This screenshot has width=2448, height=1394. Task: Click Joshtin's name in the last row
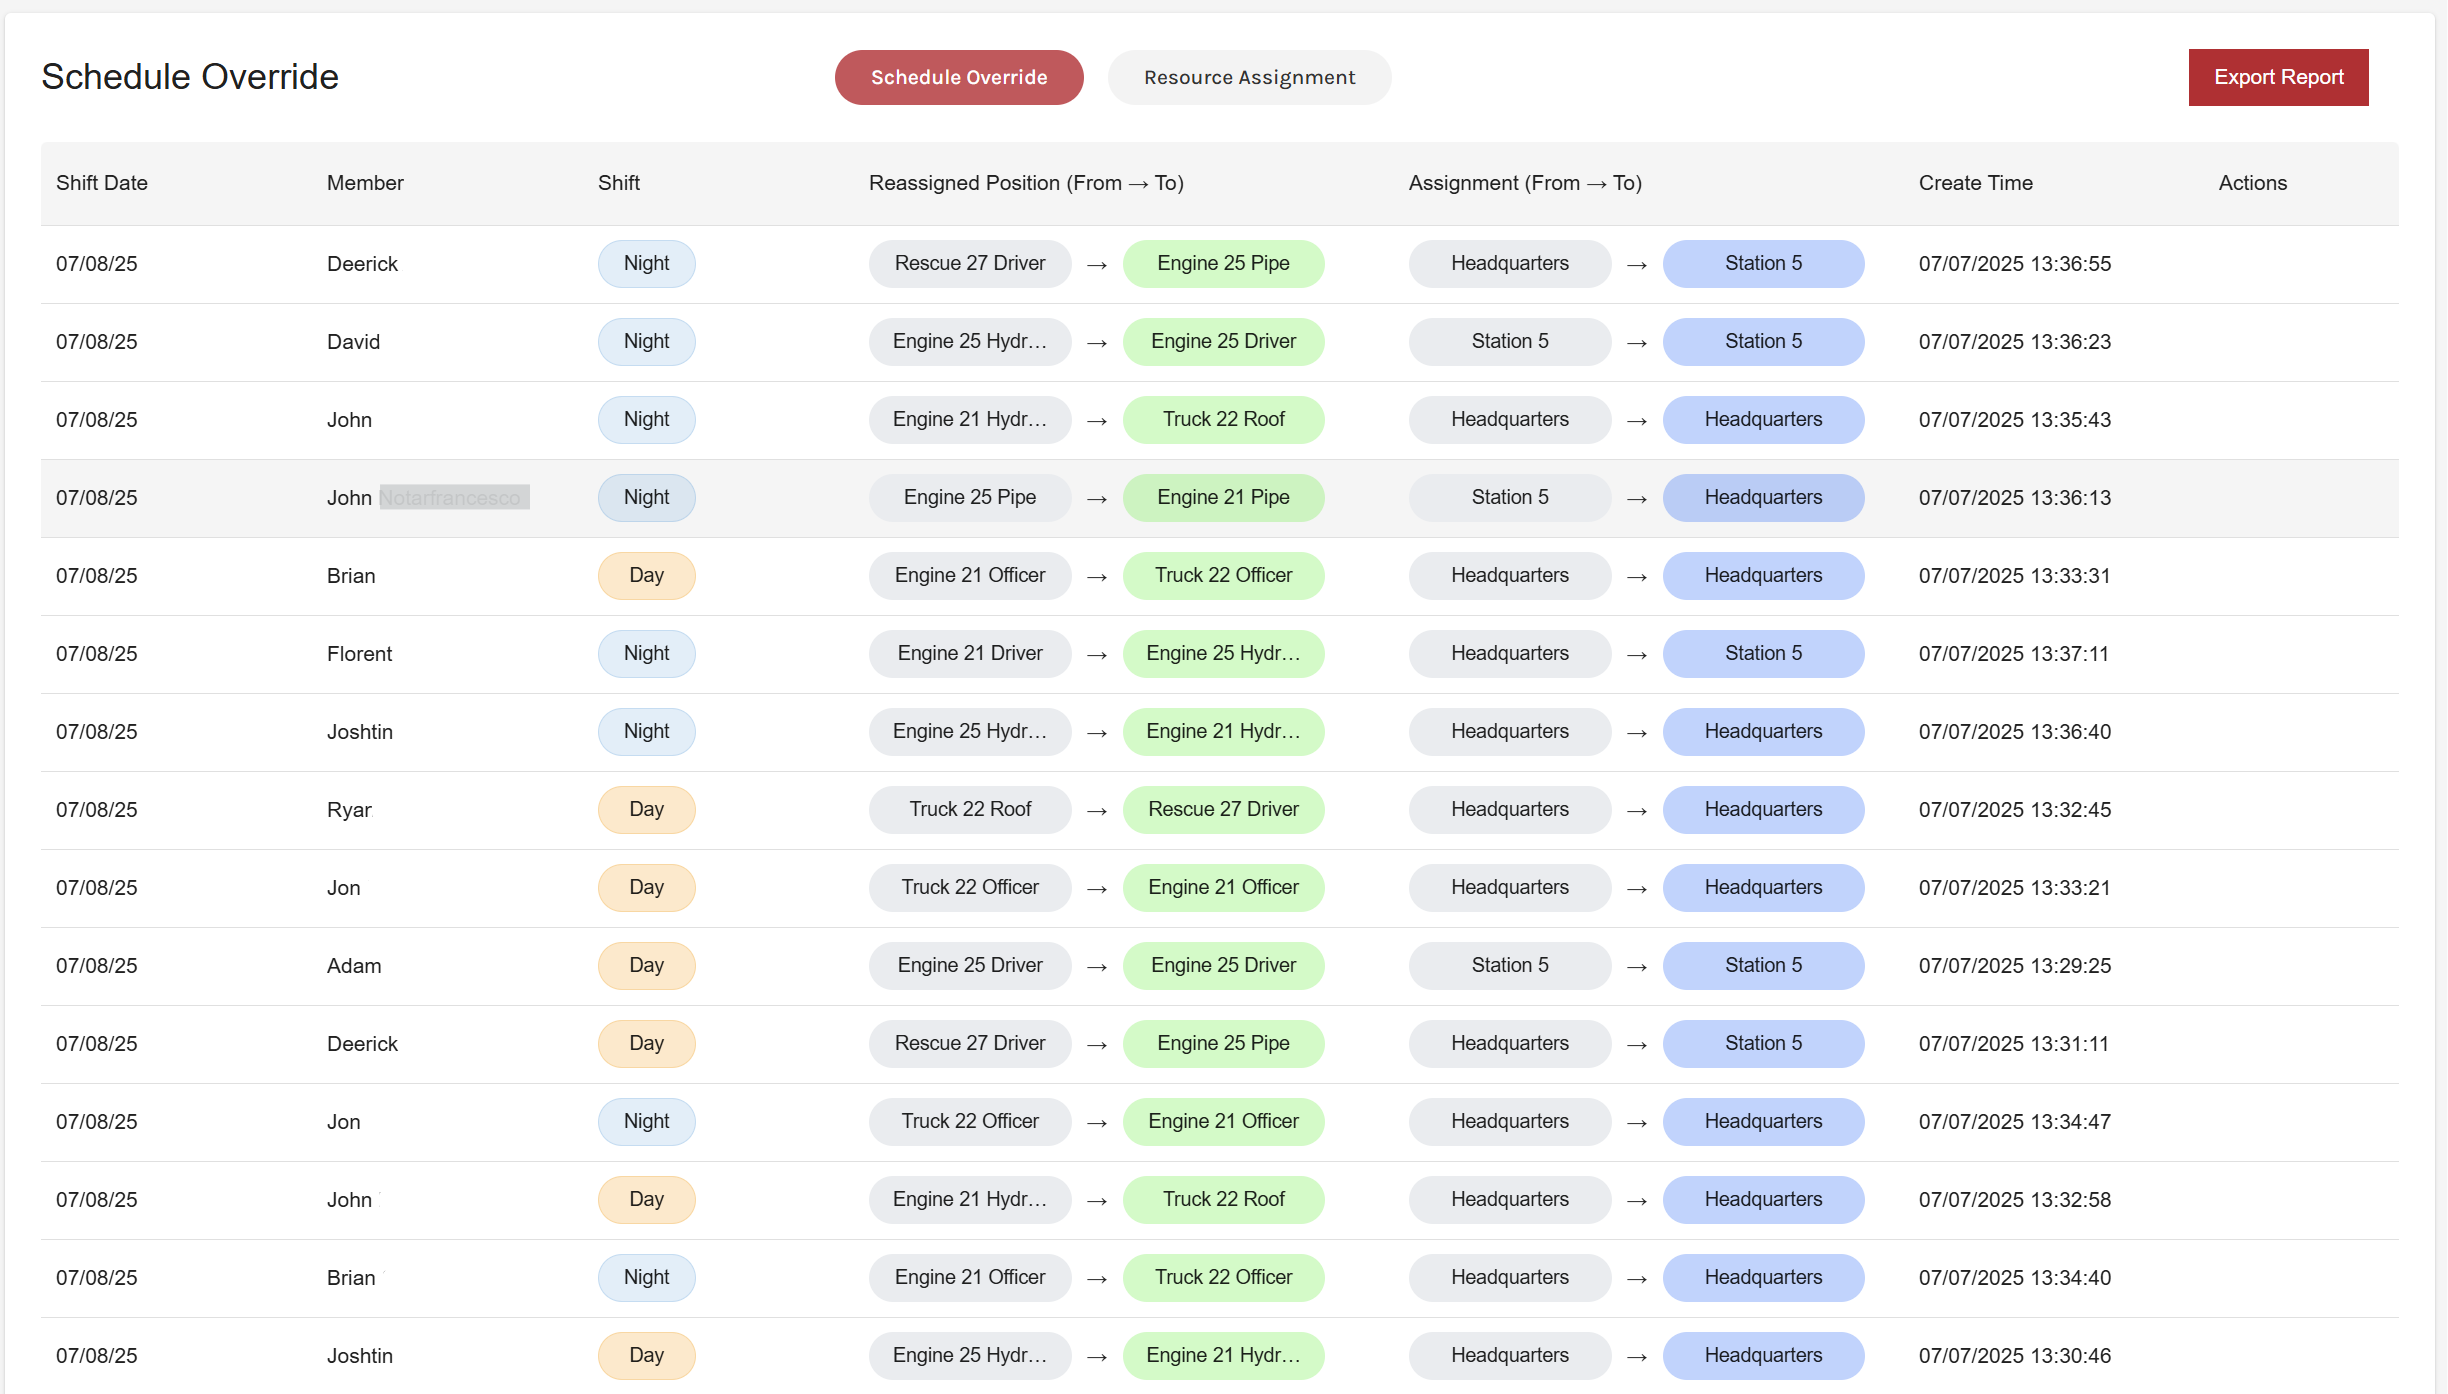coord(359,1356)
